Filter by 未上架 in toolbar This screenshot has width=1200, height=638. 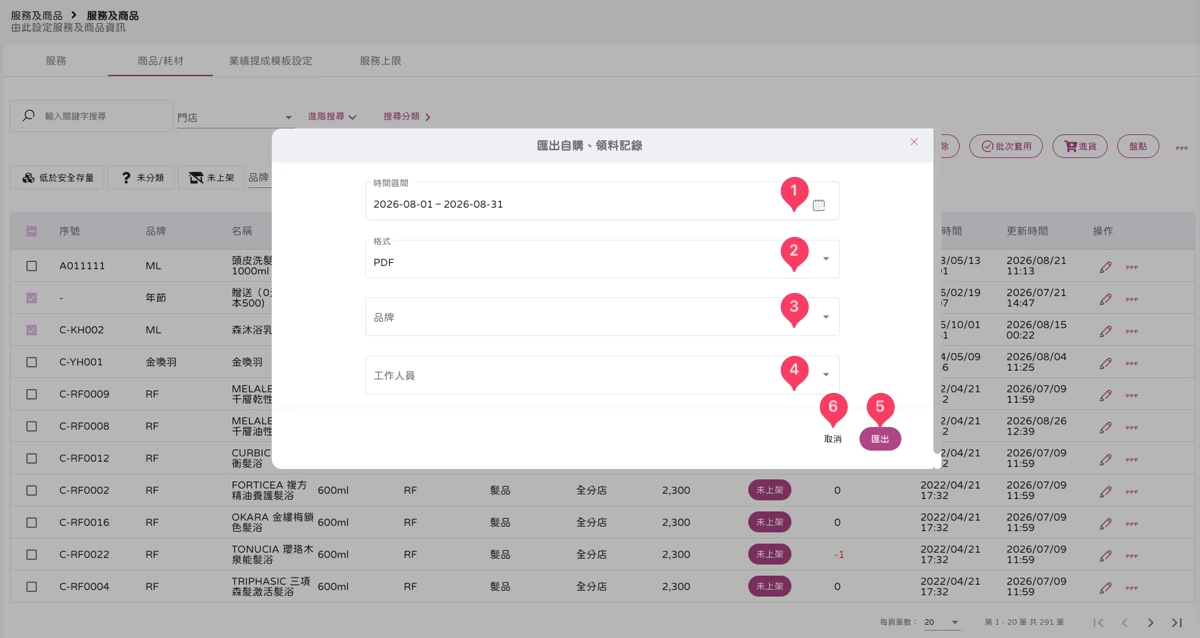[211, 178]
